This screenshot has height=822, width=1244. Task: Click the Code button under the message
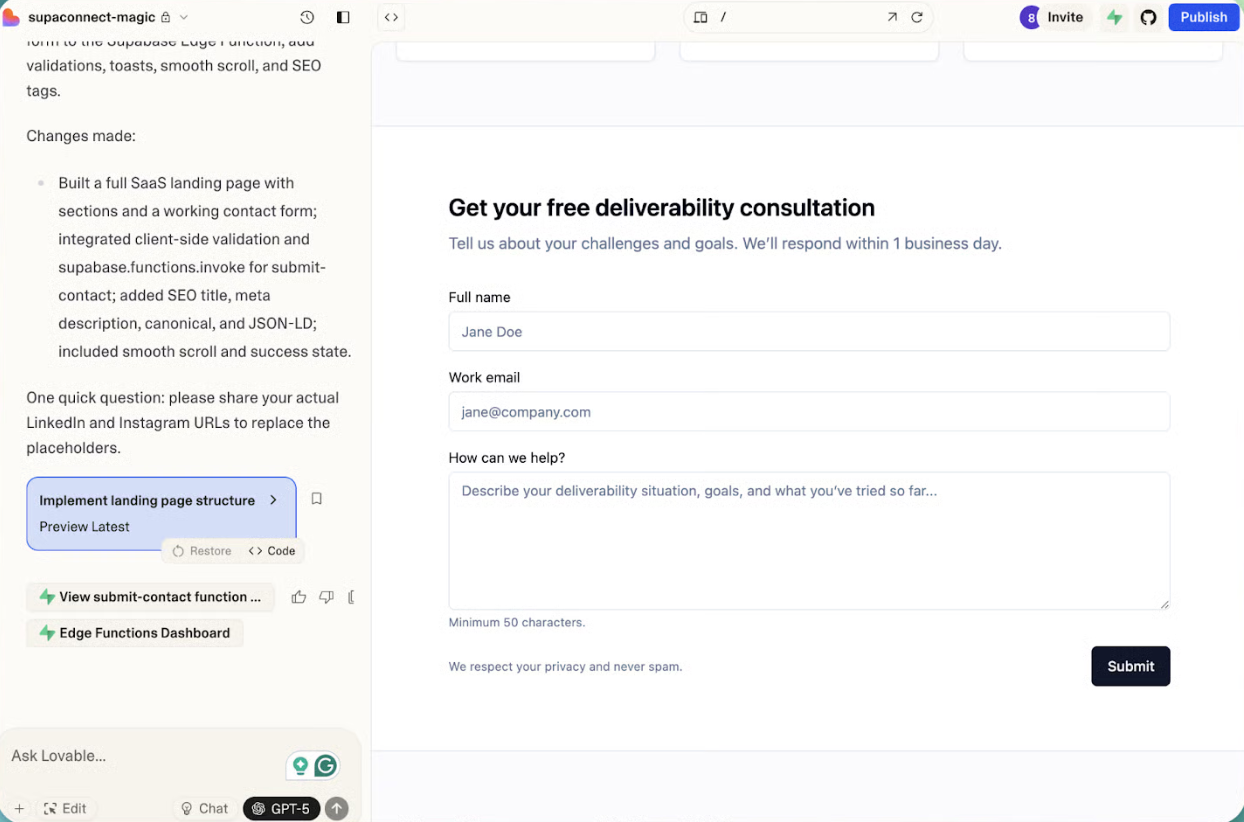click(x=272, y=551)
